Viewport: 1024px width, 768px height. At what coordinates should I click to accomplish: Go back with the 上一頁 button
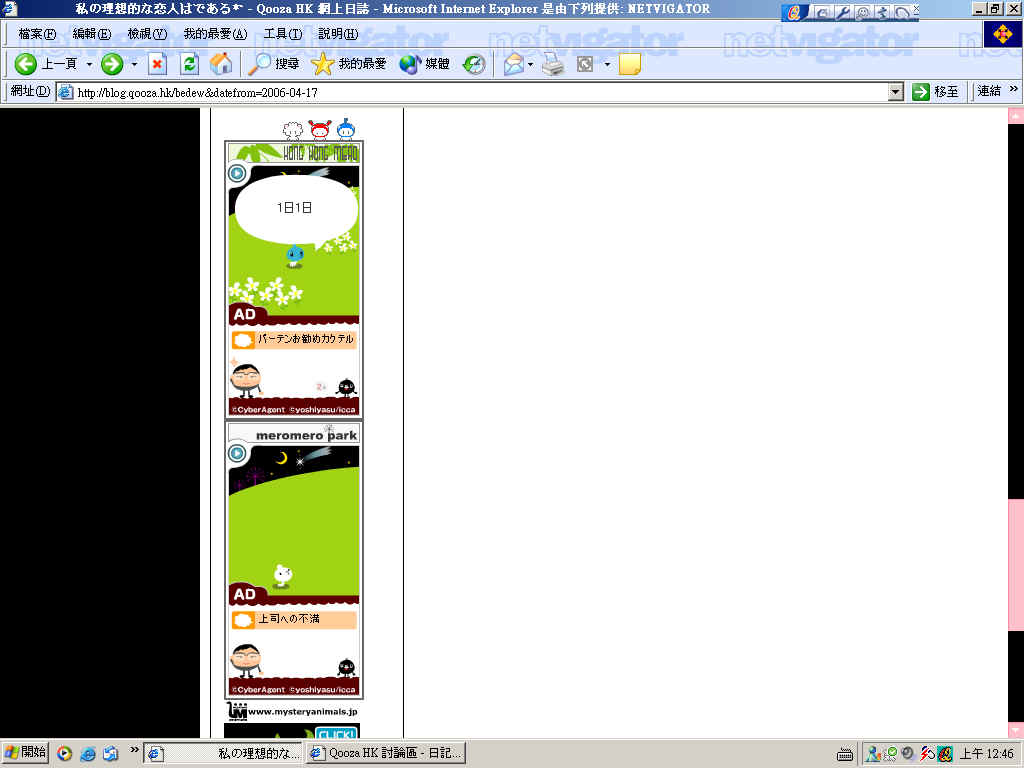[x=46, y=64]
